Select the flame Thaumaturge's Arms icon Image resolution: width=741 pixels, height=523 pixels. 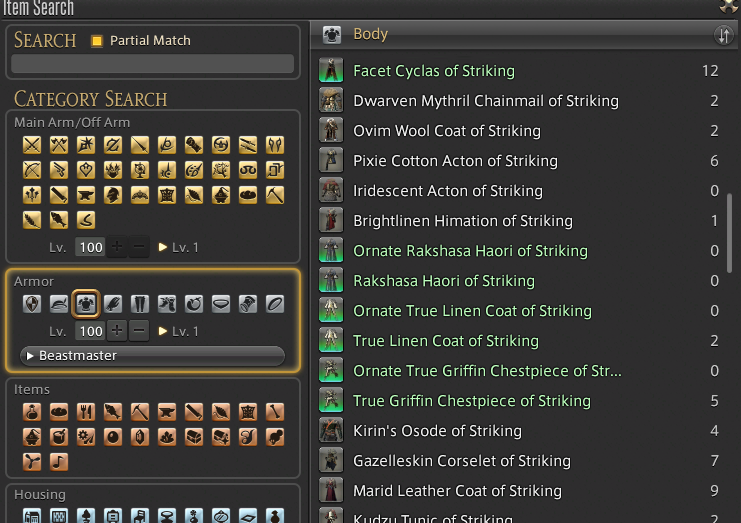point(113,170)
